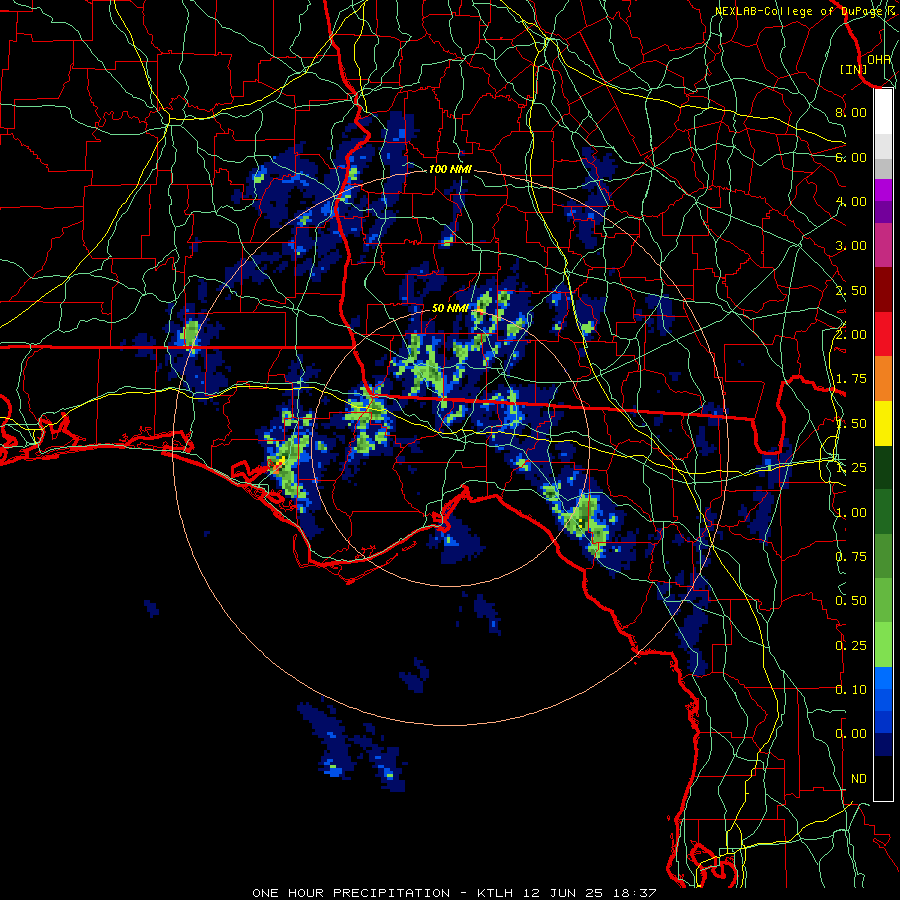This screenshot has width=900, height=900.
Task: Click the 3.00 legend value
Action: [851, 246]
